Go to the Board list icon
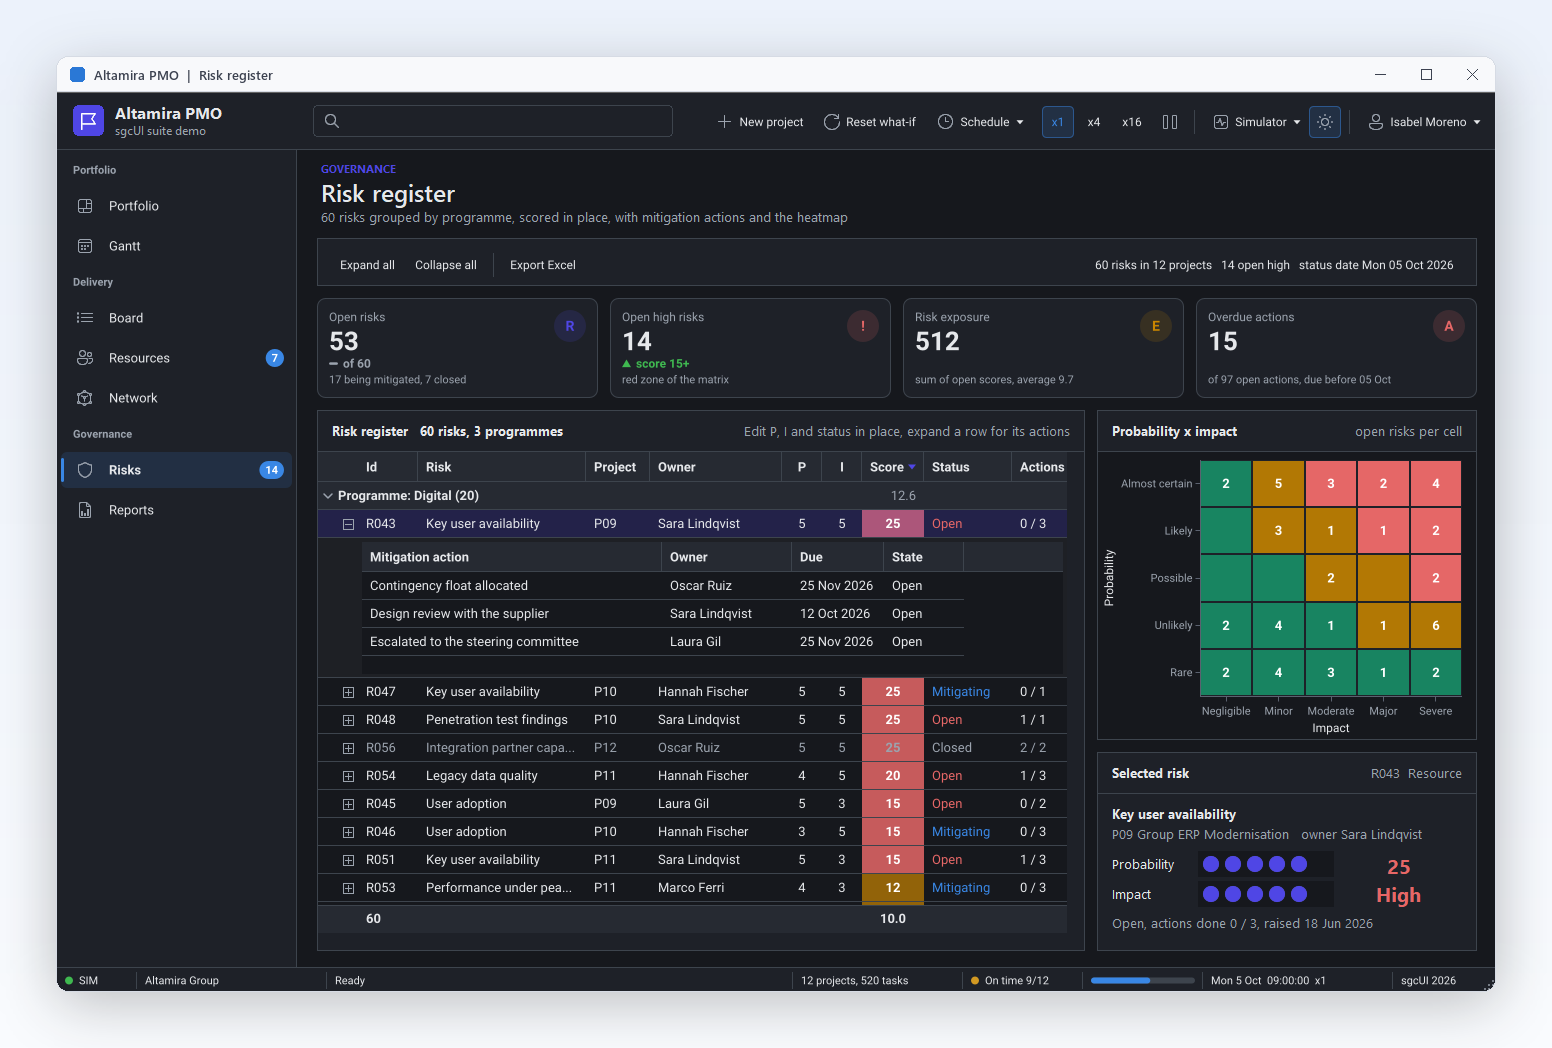Image resolution: width=1552 pixels, height=1048 pixels. tap(85, 318)
